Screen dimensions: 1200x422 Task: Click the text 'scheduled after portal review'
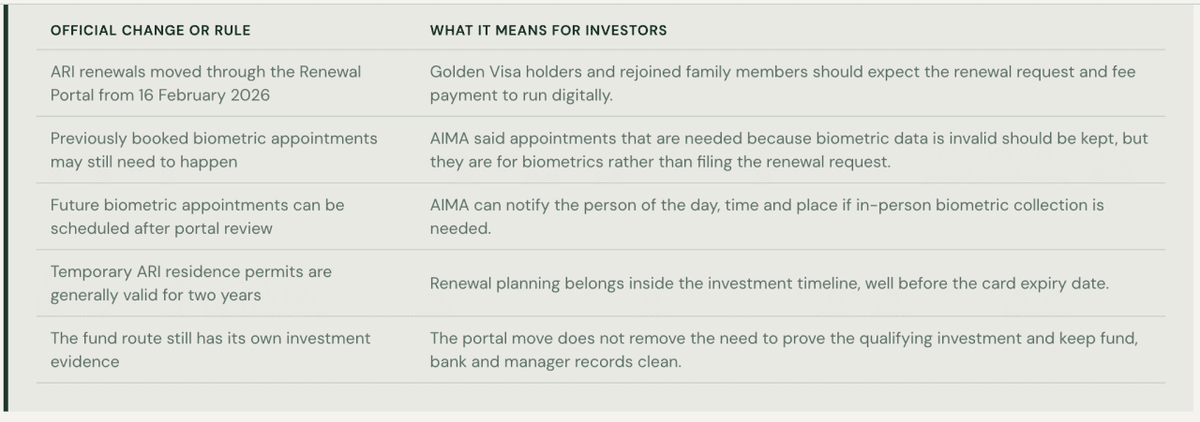pyautogui.click(x=163, y=228)
